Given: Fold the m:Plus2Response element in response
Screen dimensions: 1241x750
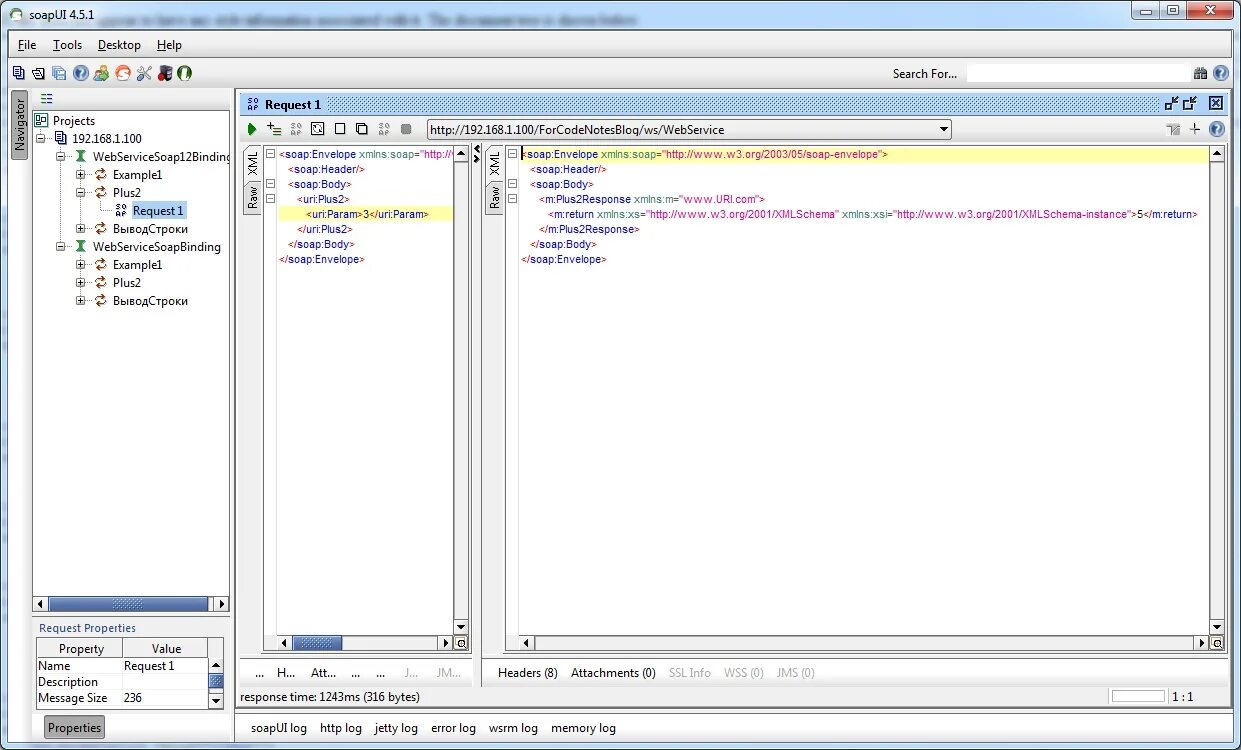Looking at the screenshot, I should pyautogui.click(x=513, y=199).
